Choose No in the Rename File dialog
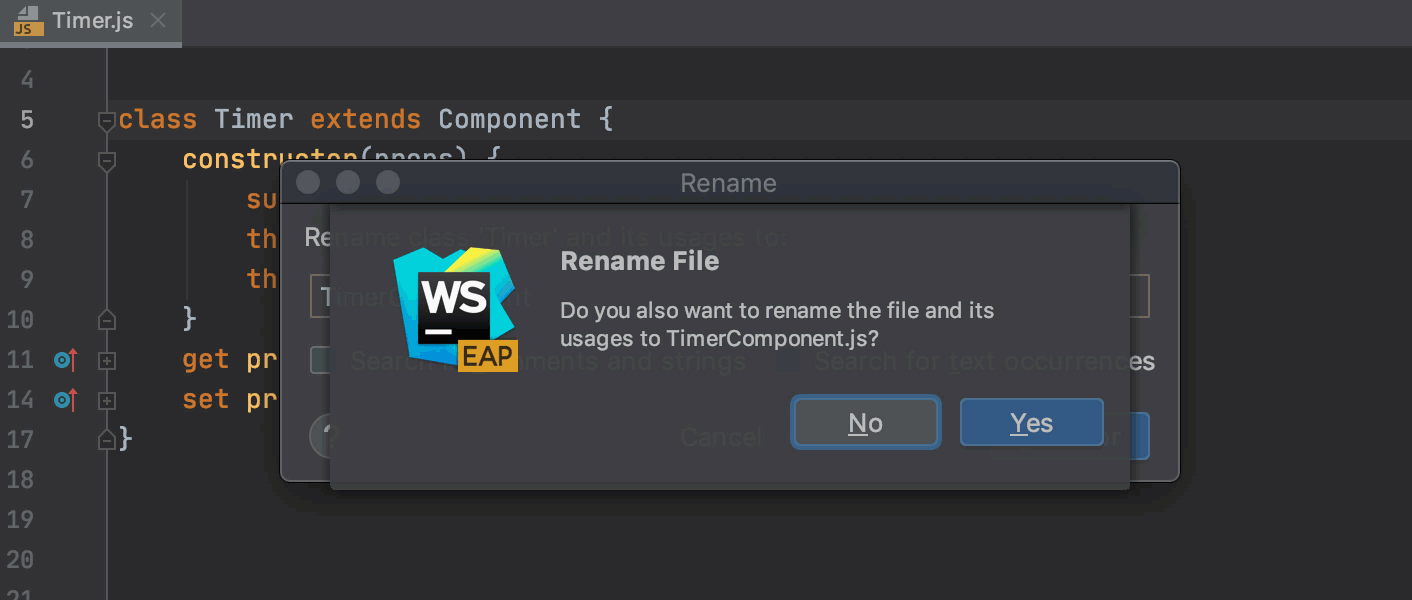 click(865, 423)
